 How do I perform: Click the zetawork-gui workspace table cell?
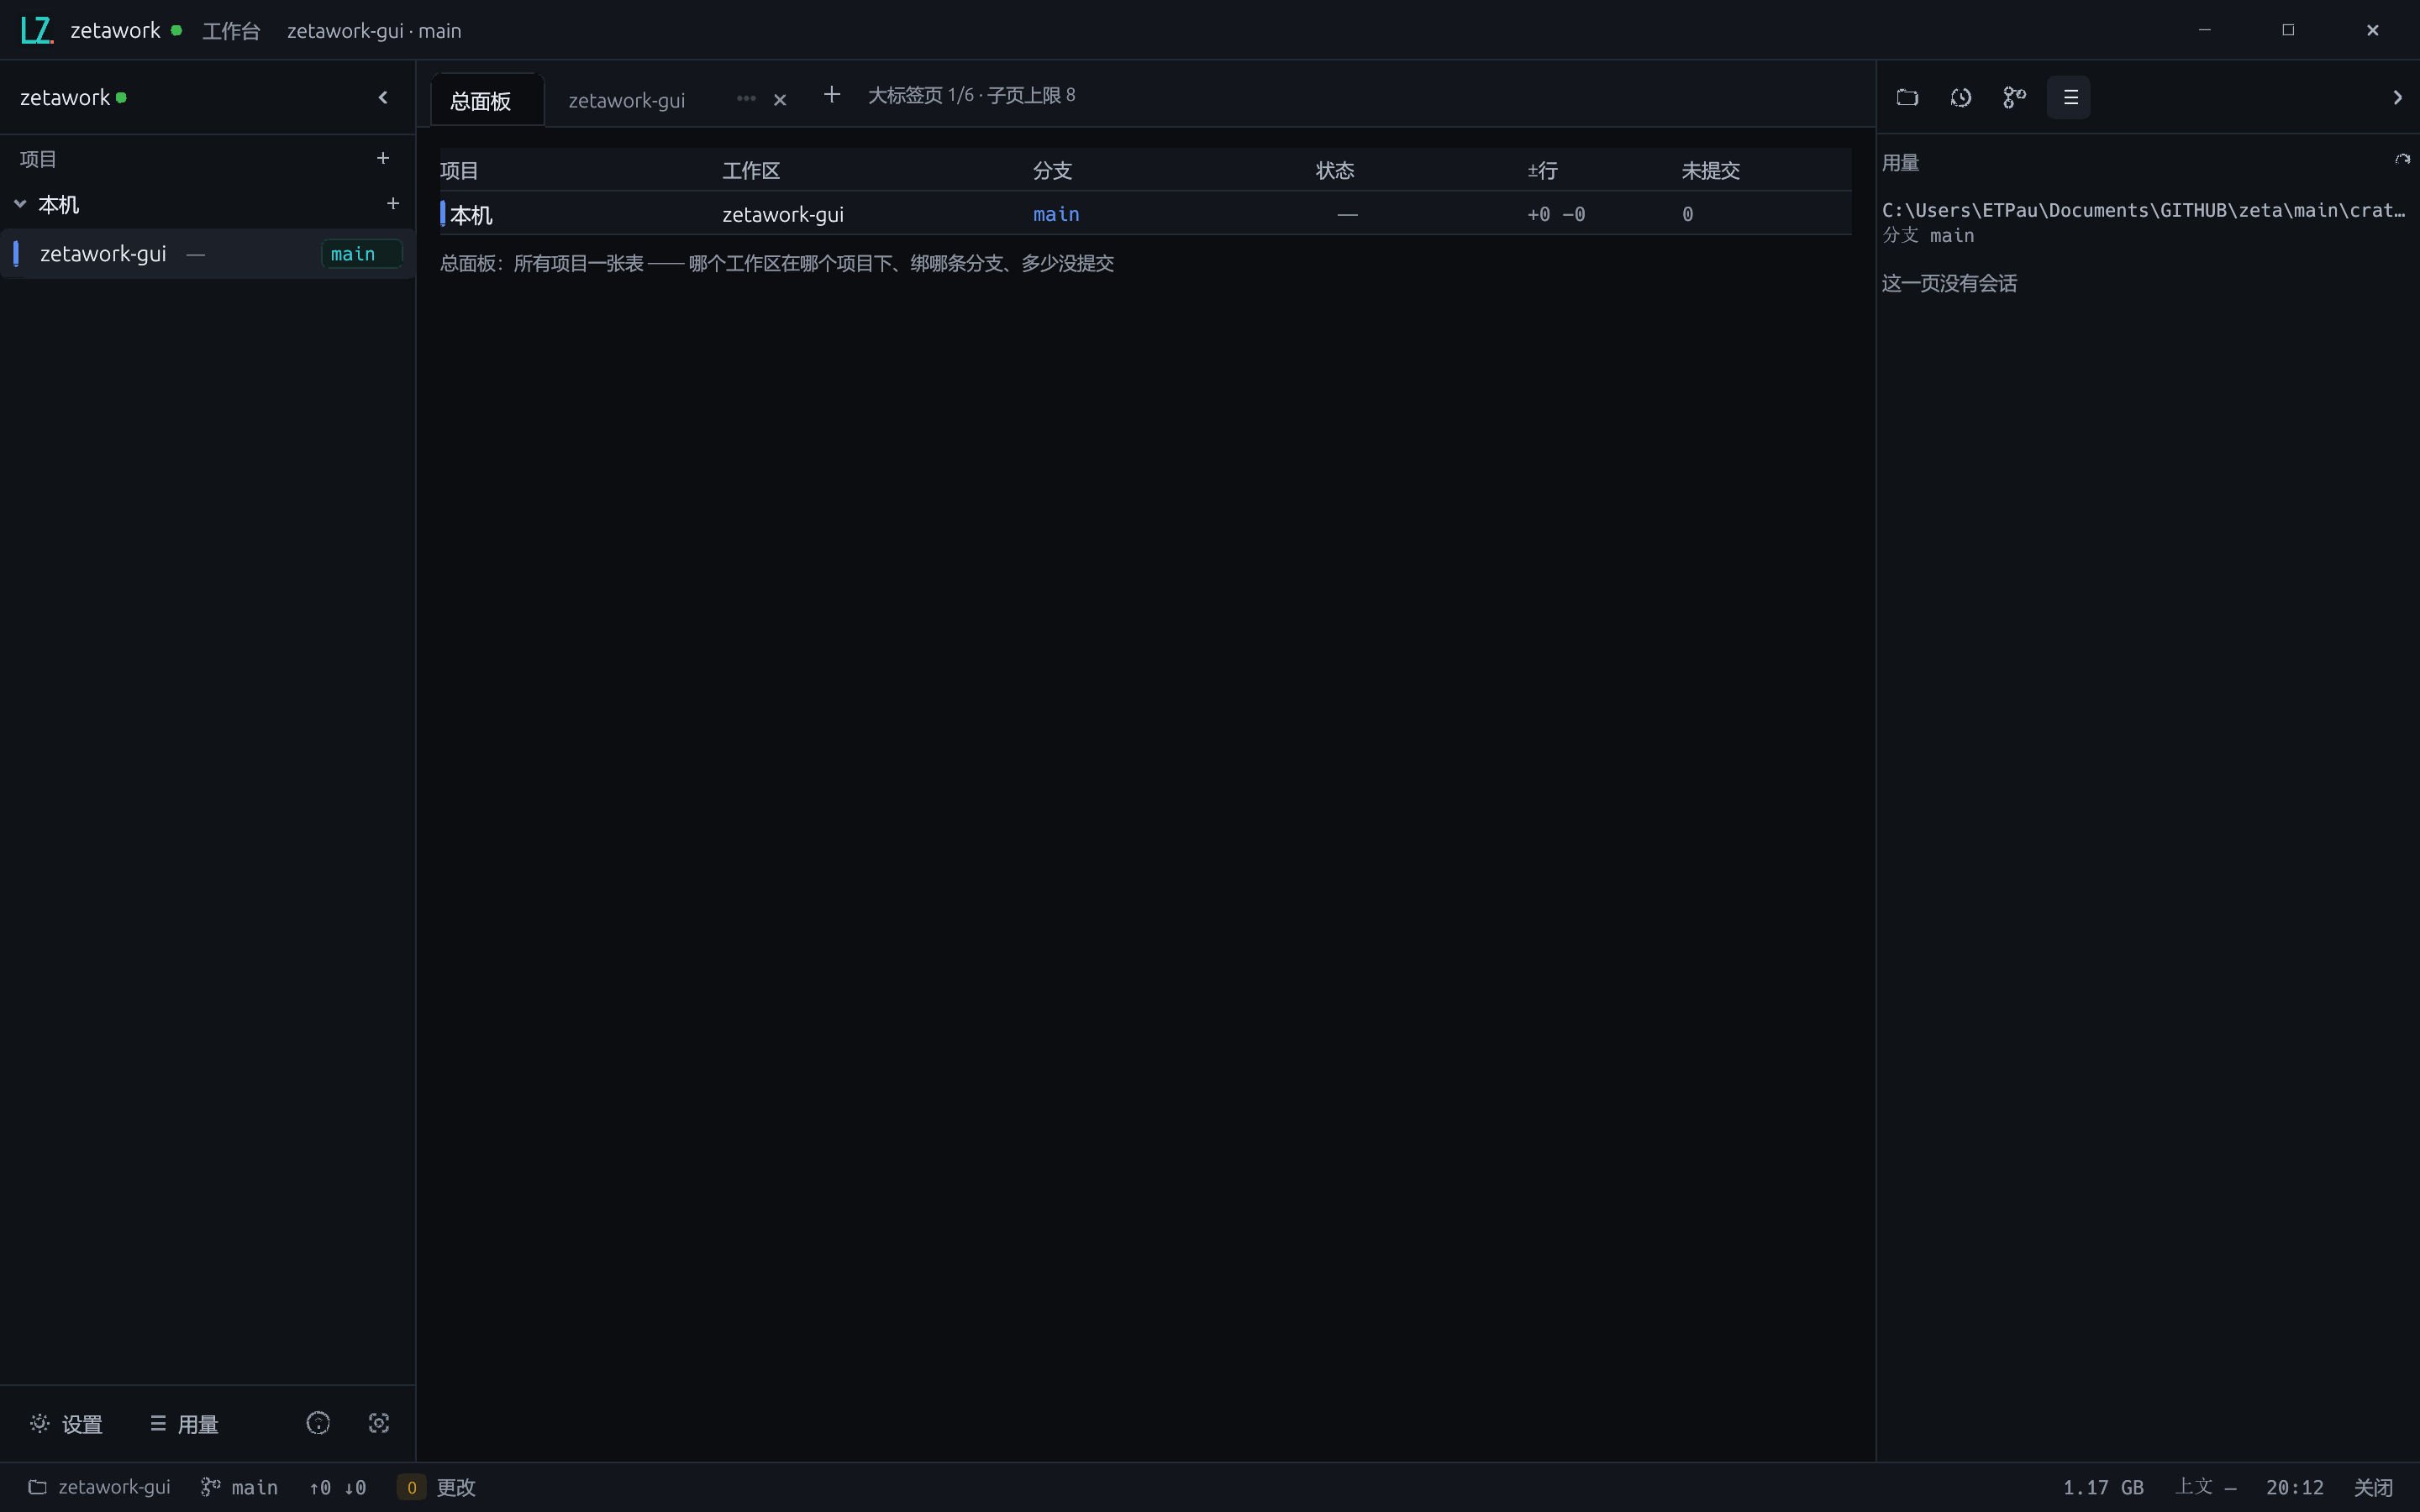coord(783,214)
